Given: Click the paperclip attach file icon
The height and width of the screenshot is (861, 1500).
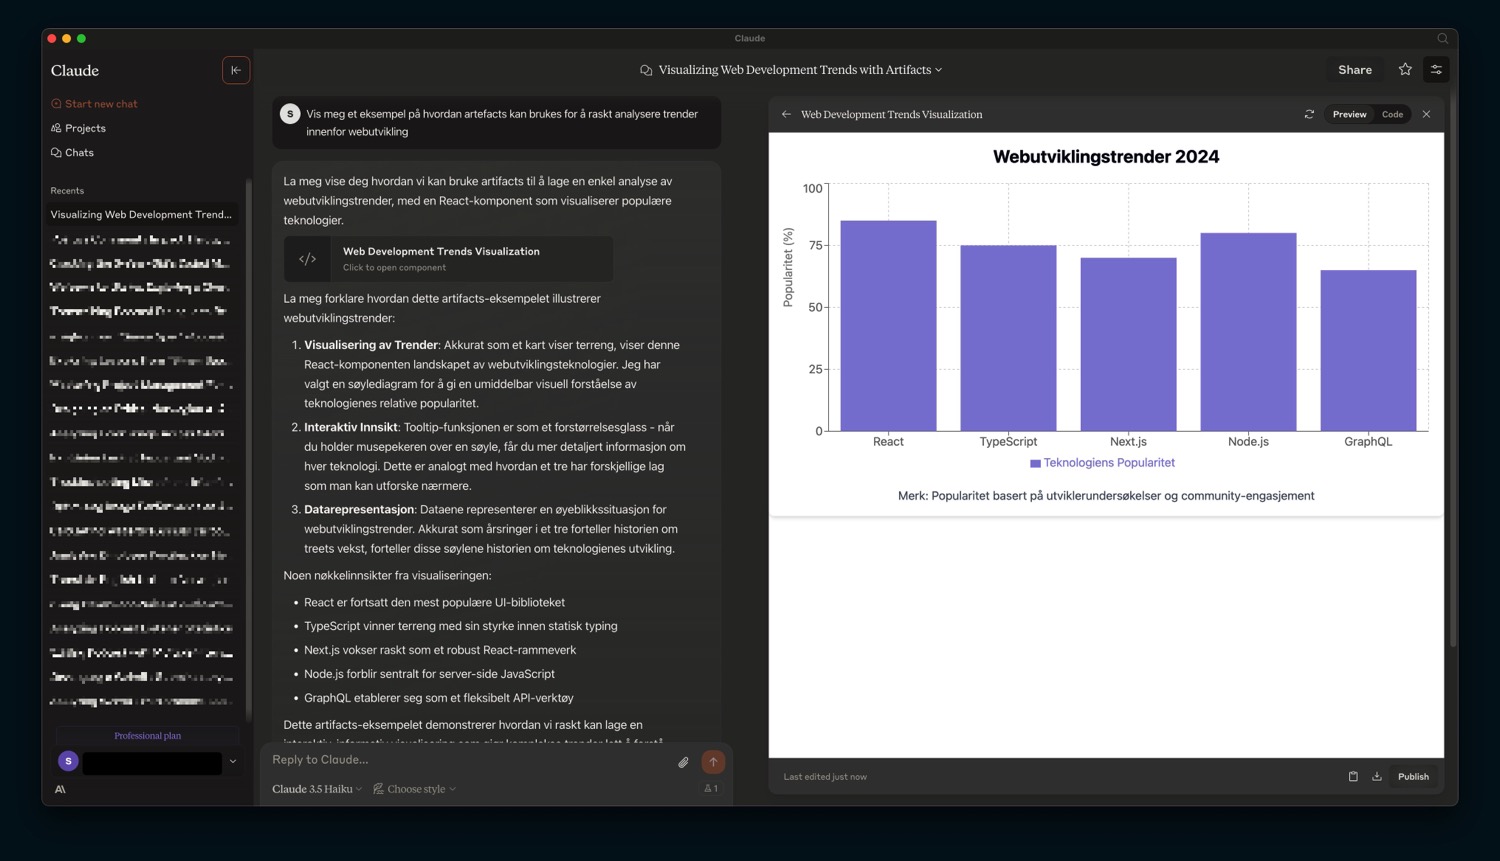Looking at the screenshot, I should point(683,762).
